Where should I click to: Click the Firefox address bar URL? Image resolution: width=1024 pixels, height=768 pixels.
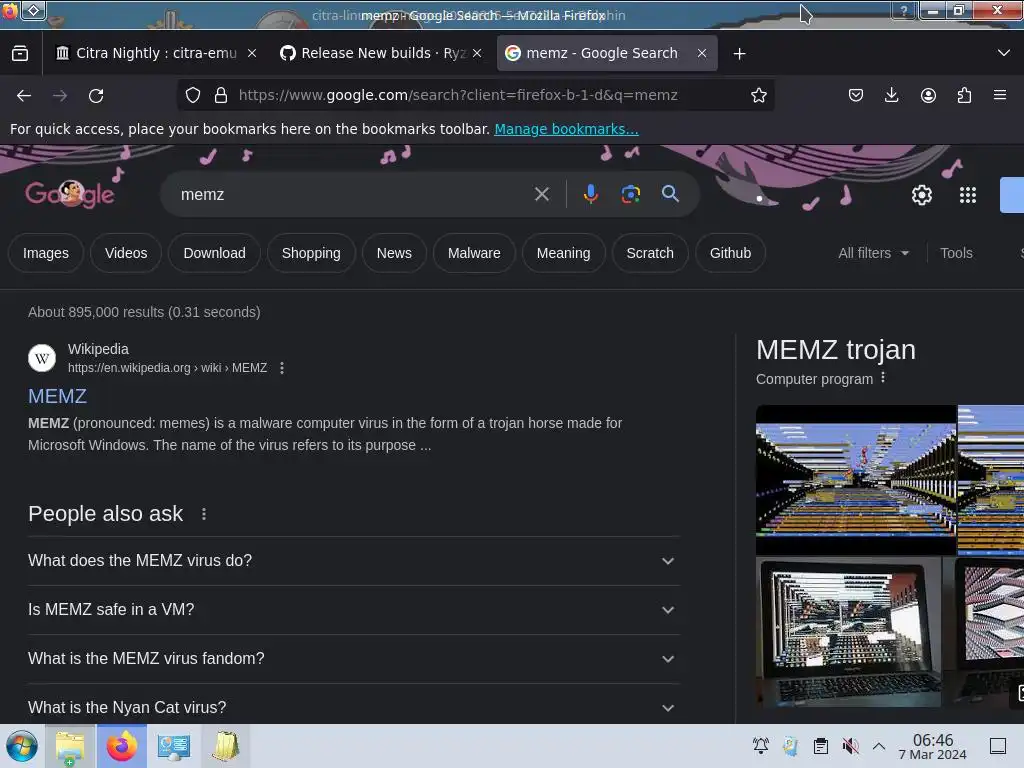458,95
